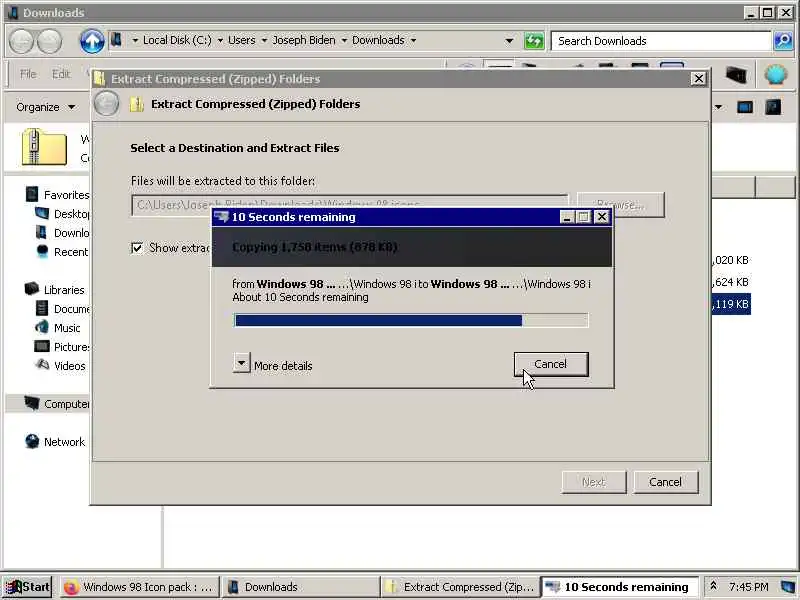Screen dimensions: 800x600
Task: Click the computer icon in address bar
Action: (117, 40)
